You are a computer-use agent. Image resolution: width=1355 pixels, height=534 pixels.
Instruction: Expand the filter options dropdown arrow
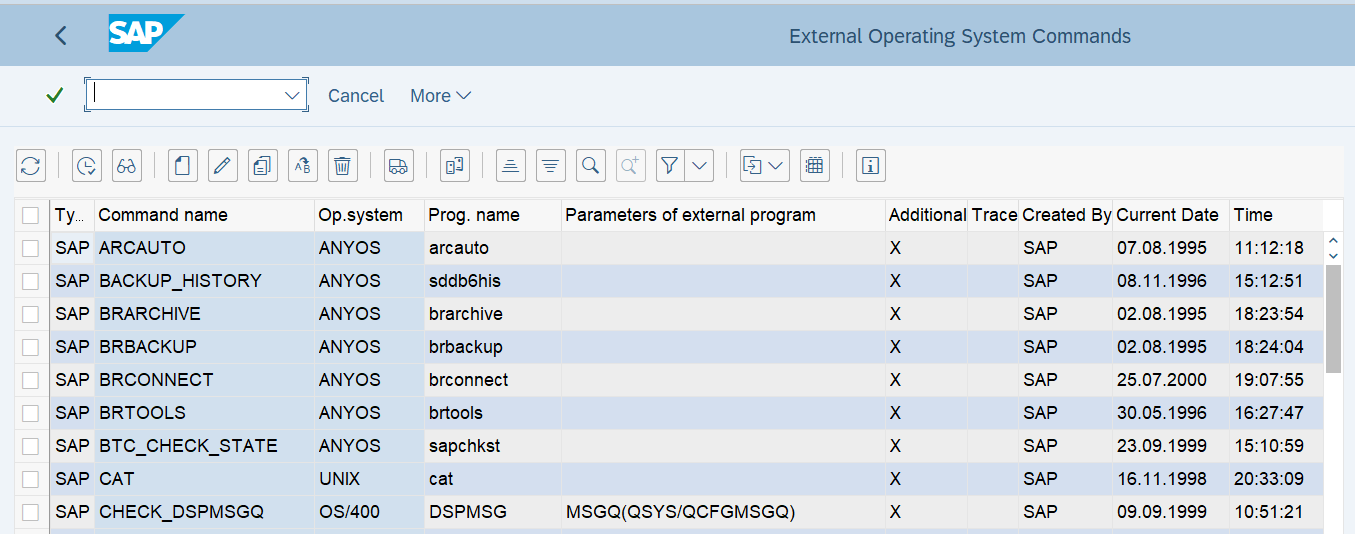coord(700,166)
